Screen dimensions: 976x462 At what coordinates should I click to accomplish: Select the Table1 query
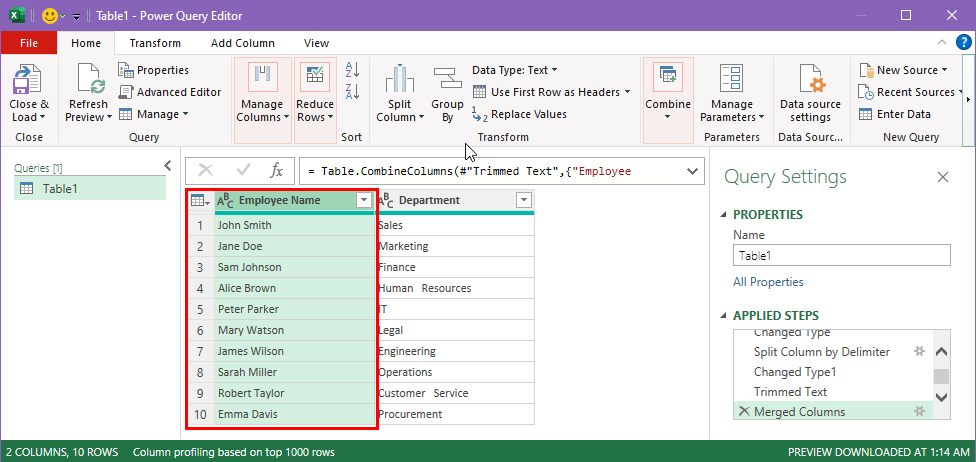click(90, 189)
